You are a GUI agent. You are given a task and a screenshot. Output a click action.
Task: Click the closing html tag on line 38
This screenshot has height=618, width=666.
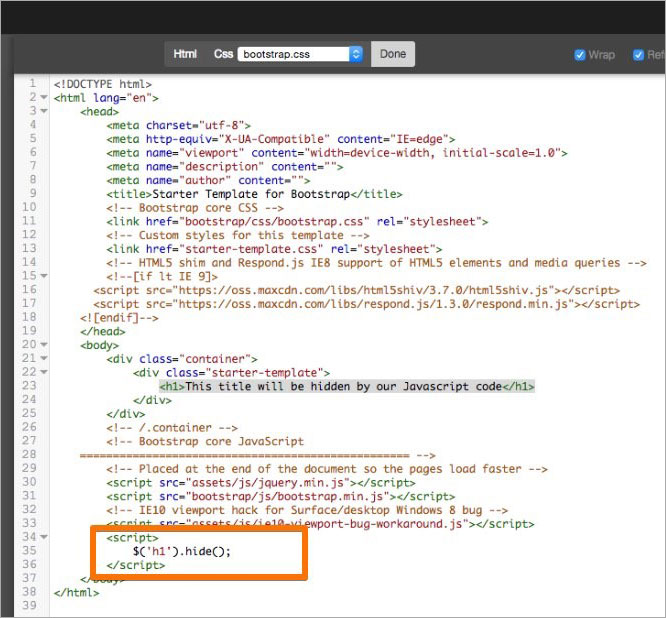76,593
